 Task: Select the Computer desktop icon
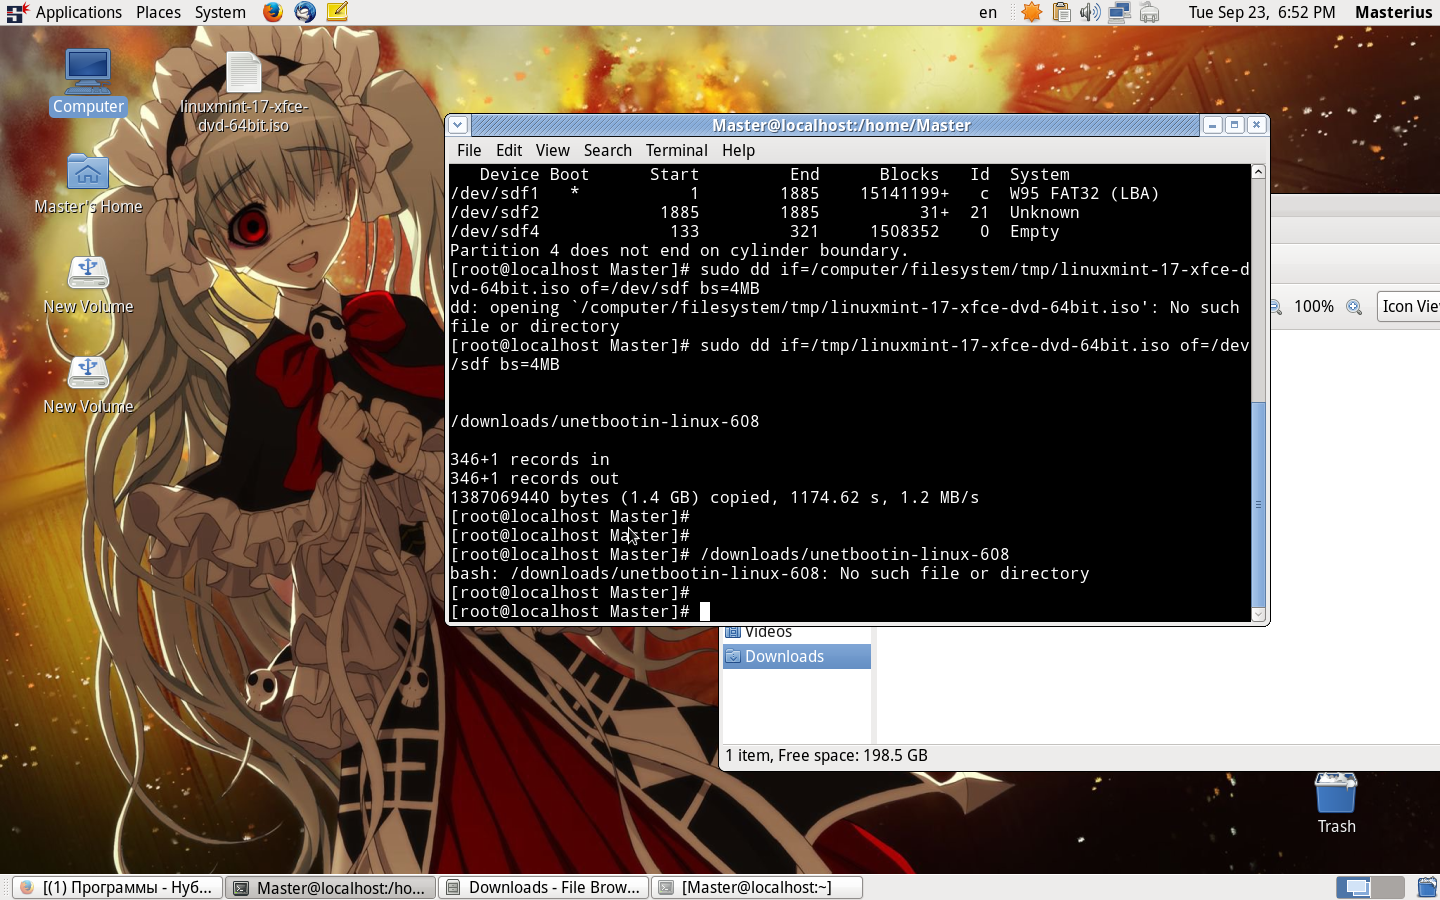(x=88, y=81)
